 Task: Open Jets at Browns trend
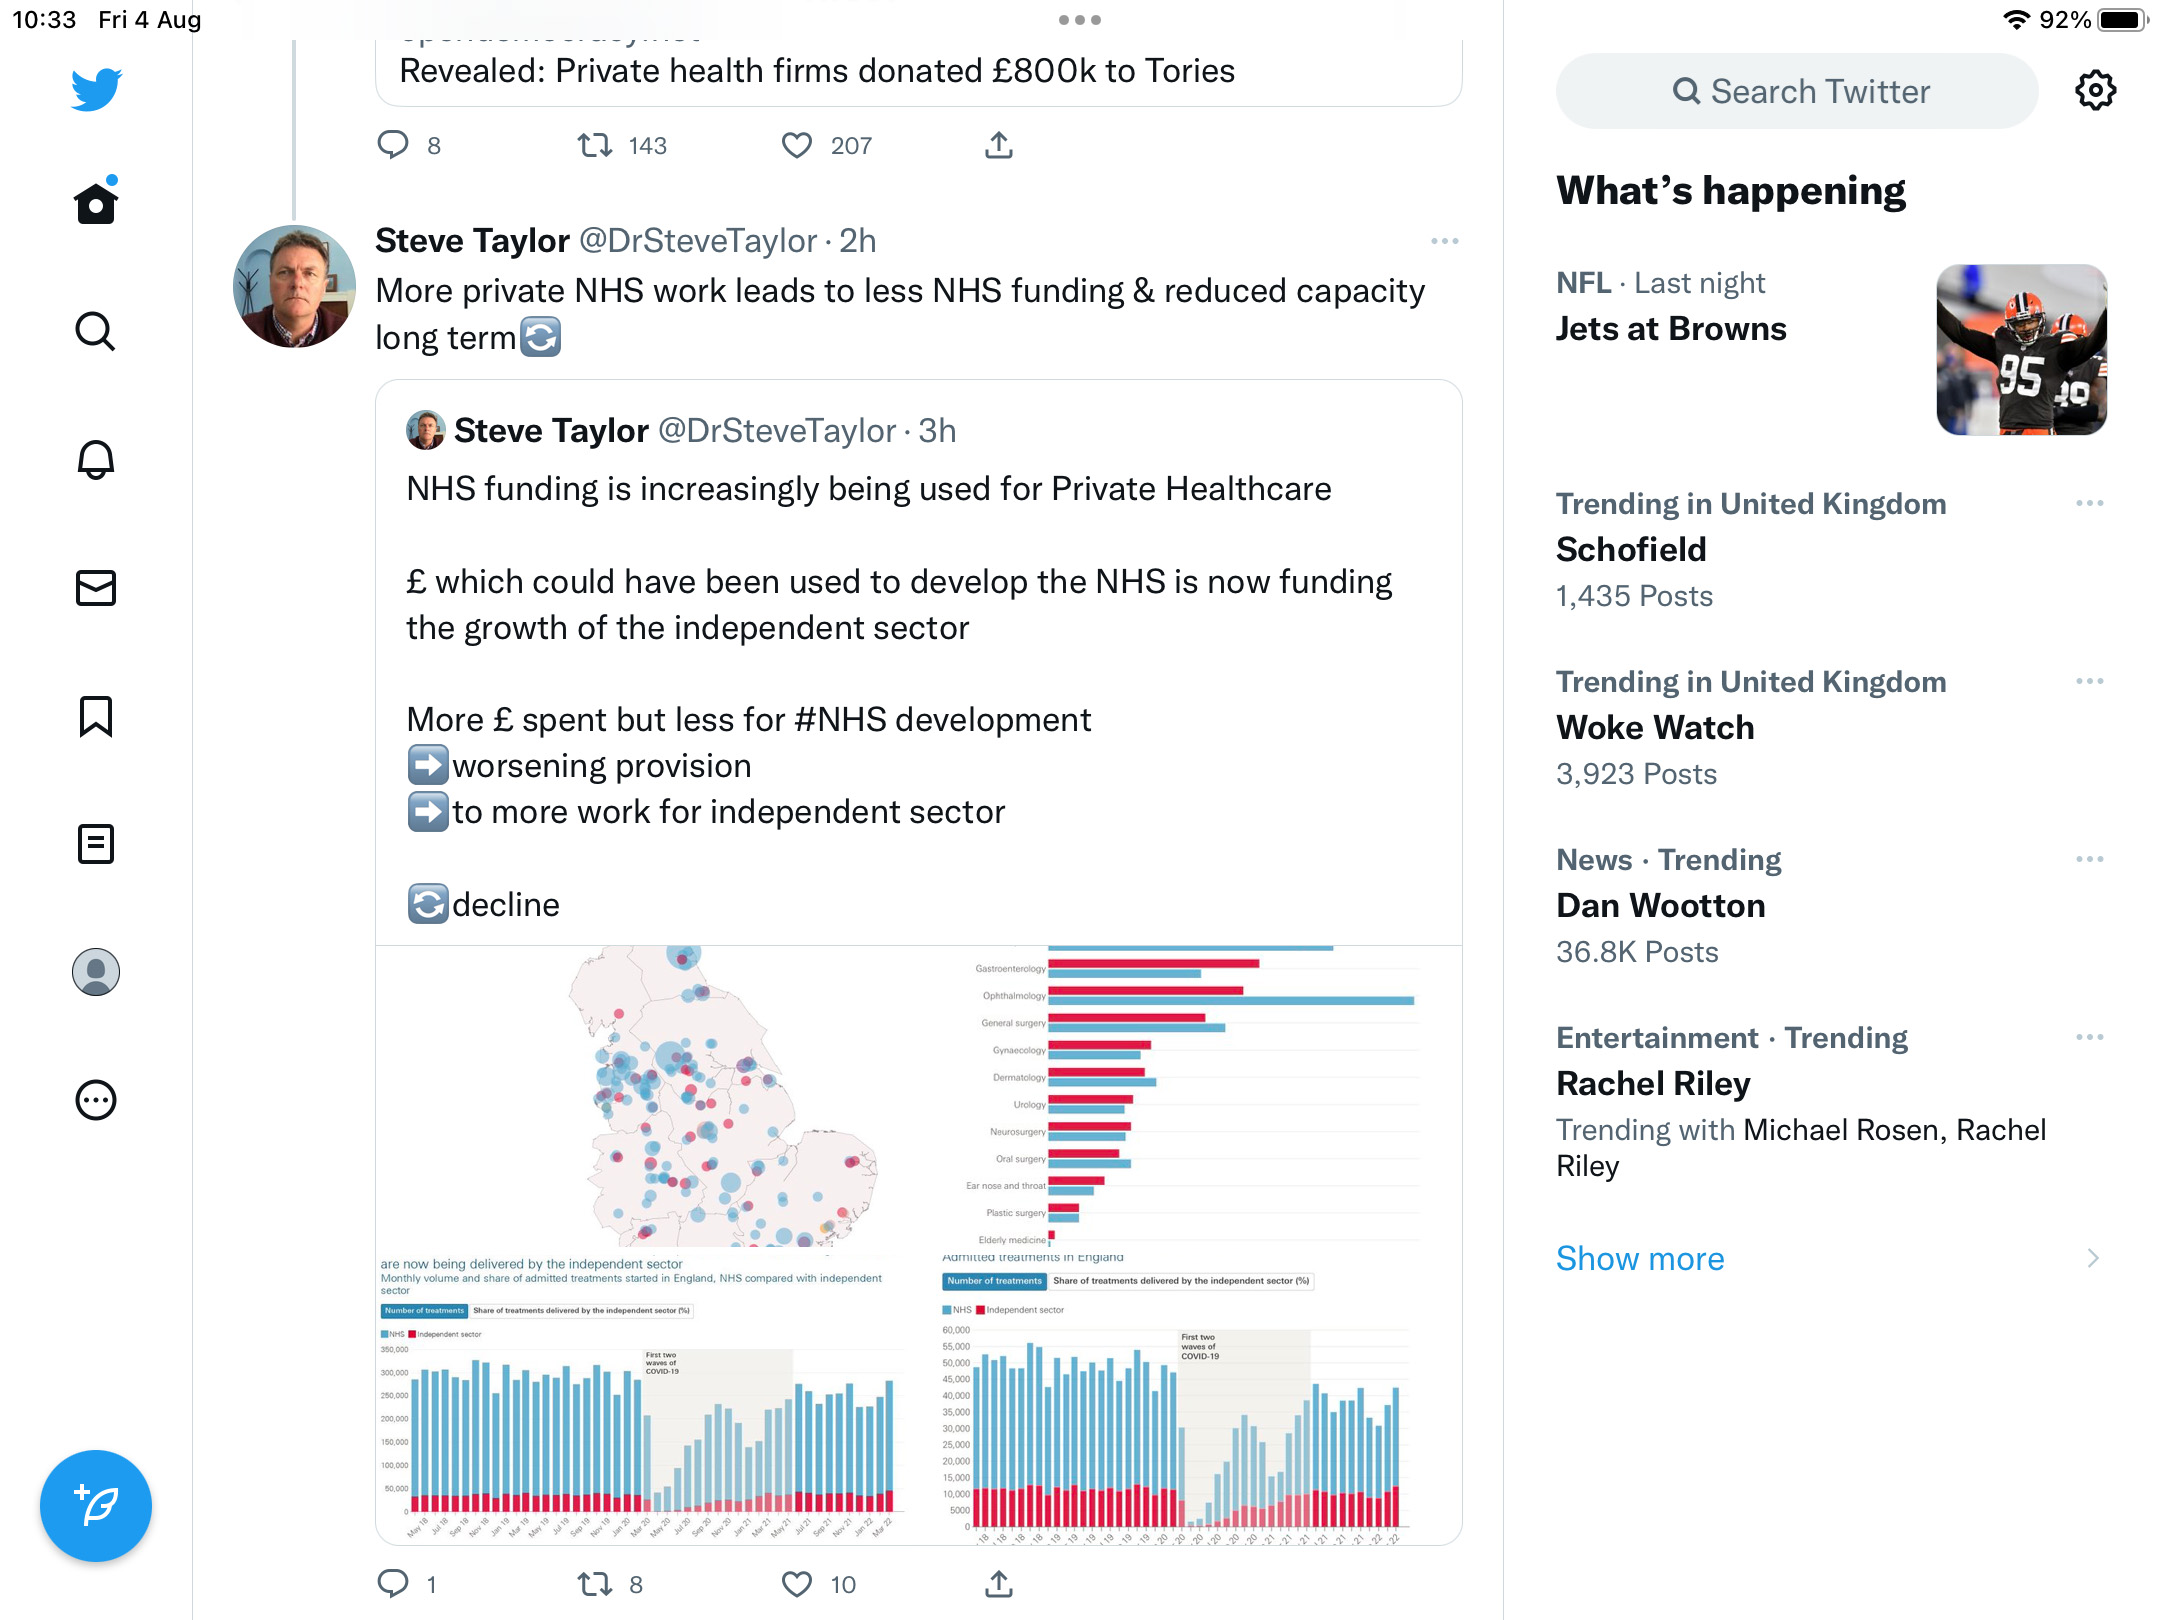1671,329
